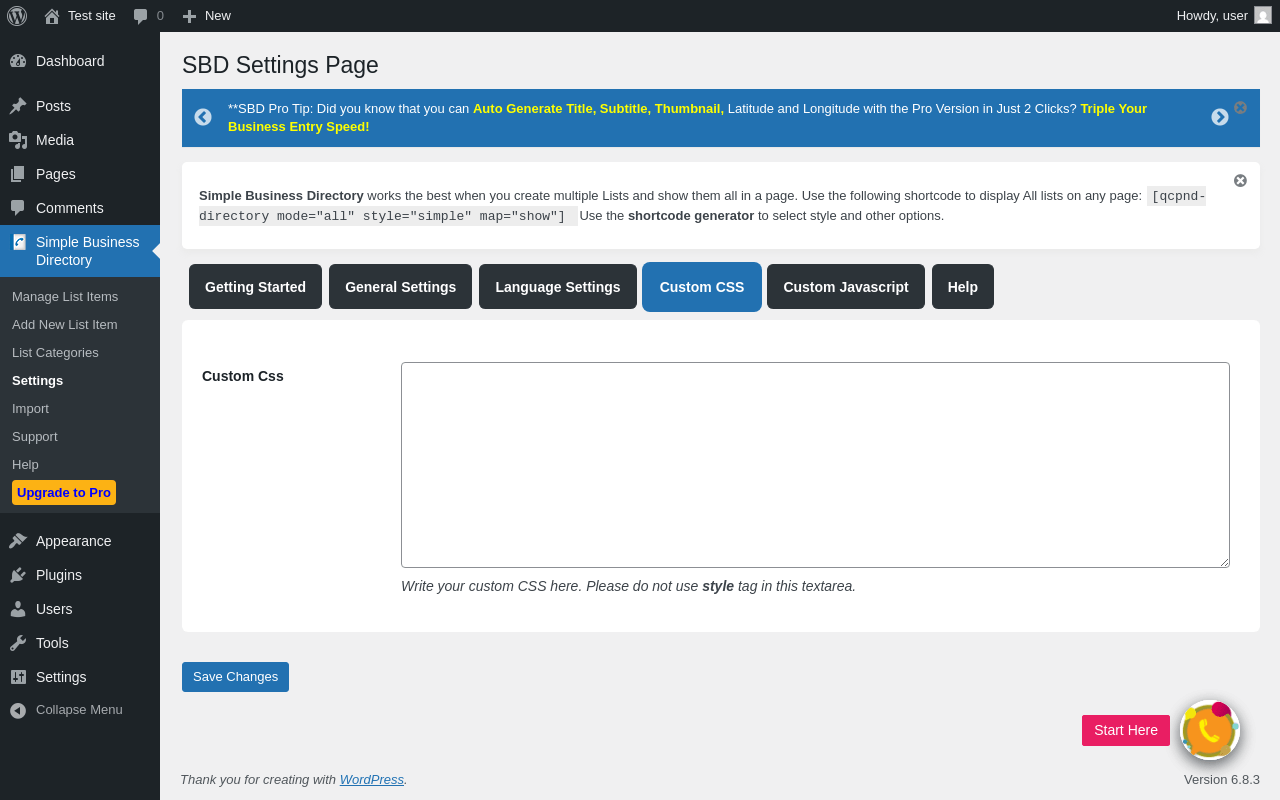Image resolution: width=1280 pixels, height=800 pixels.
Task: Open the floating phone support icon
Action: coord(1210,730)
